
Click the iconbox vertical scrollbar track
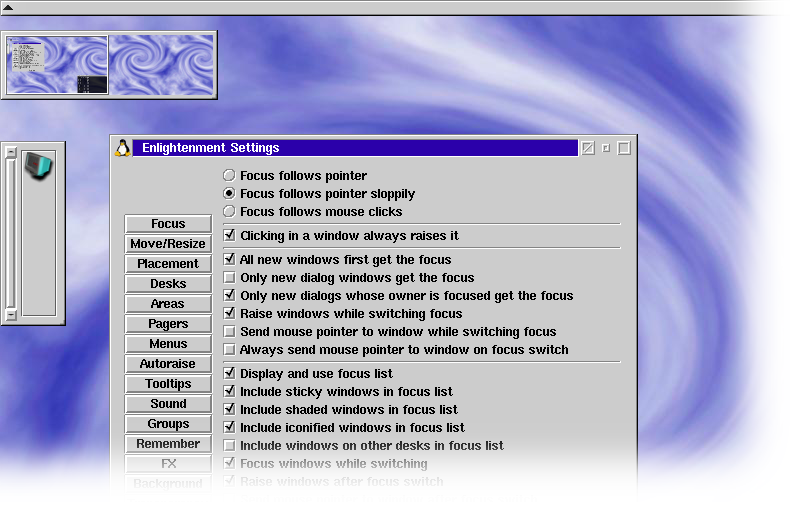click(x=11, y=233)
